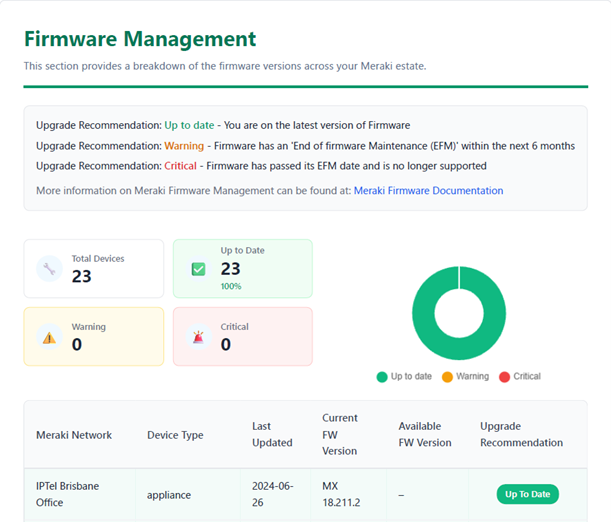
Task: Click the Up to Date card value 23
Action: (231, 269)
